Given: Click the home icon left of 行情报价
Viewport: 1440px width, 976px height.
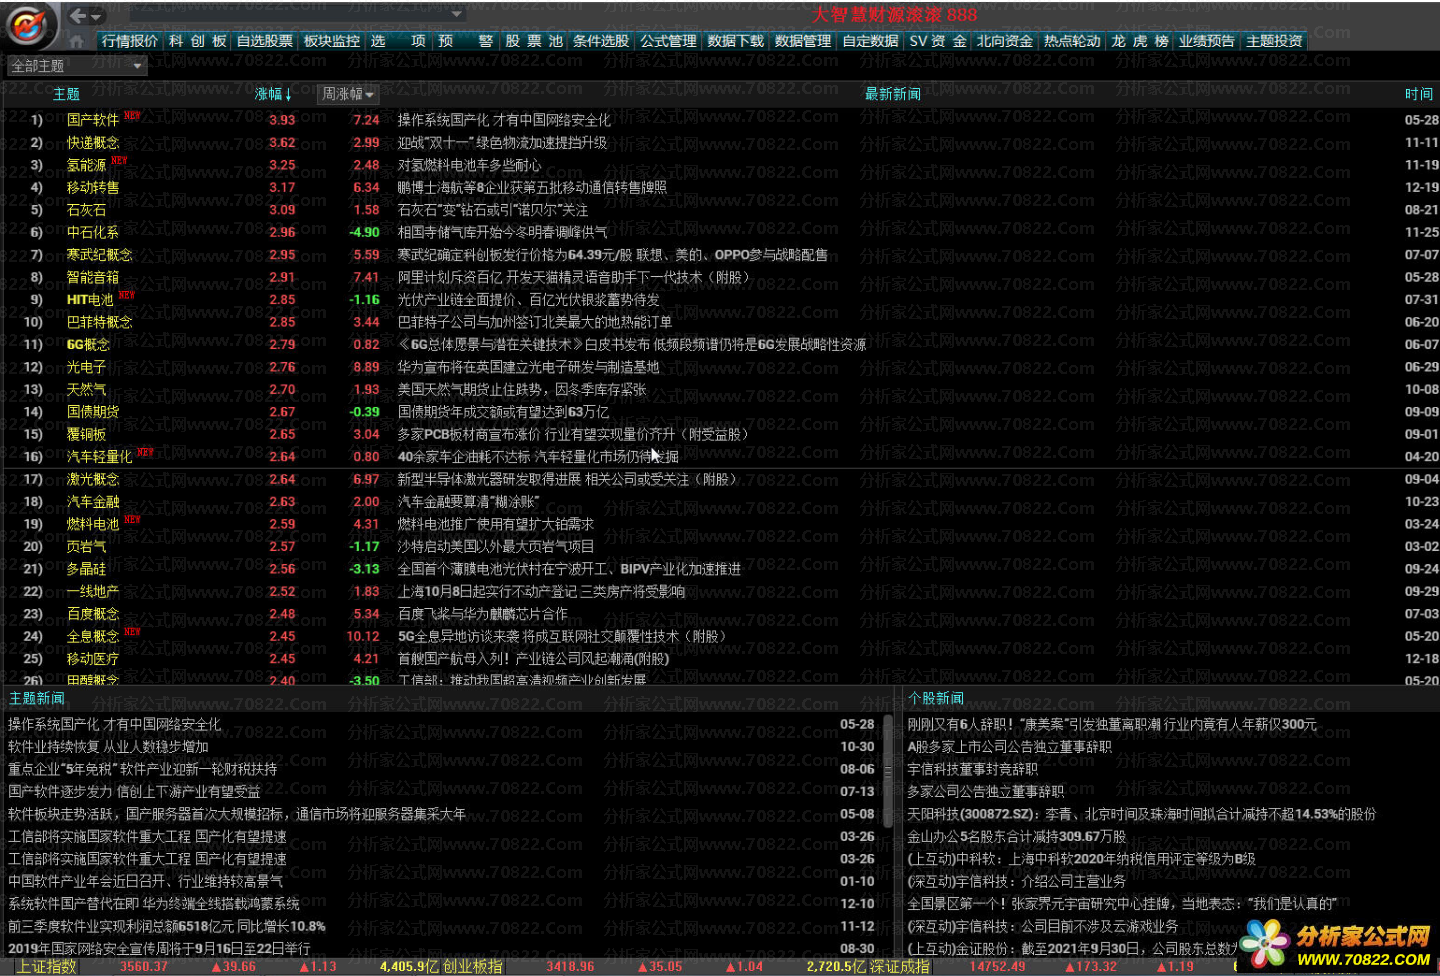Looking at the screenshot, I should 77,41.
